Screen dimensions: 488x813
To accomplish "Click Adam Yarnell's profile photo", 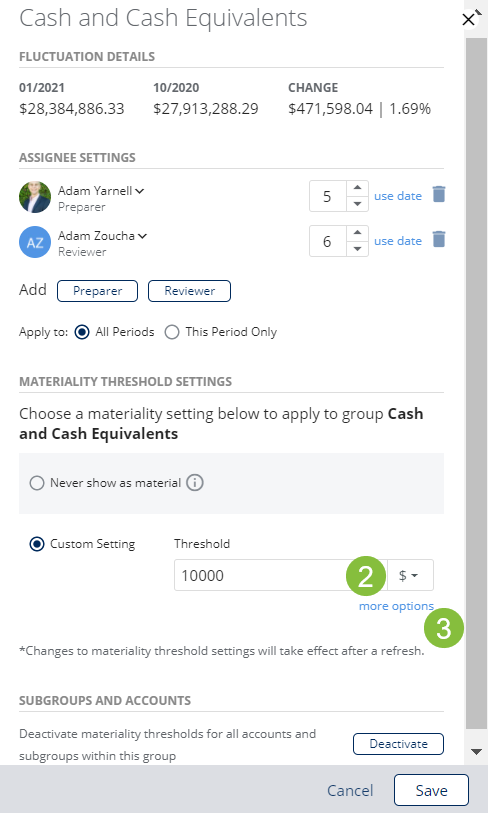I will [x=35, y=197].
